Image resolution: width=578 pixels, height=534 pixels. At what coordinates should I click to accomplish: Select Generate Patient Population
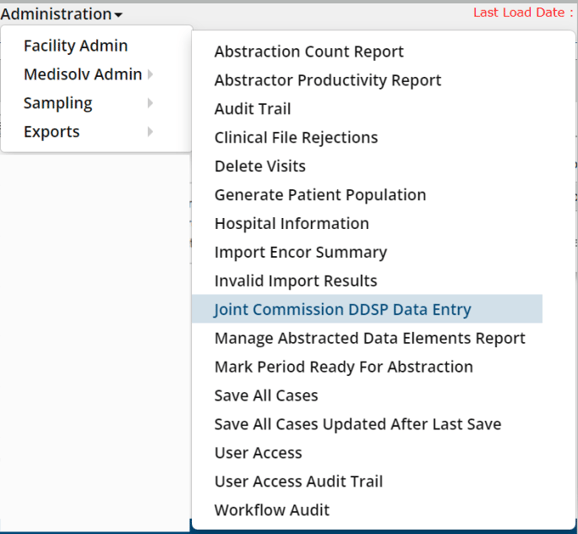(x=320, y=195)
